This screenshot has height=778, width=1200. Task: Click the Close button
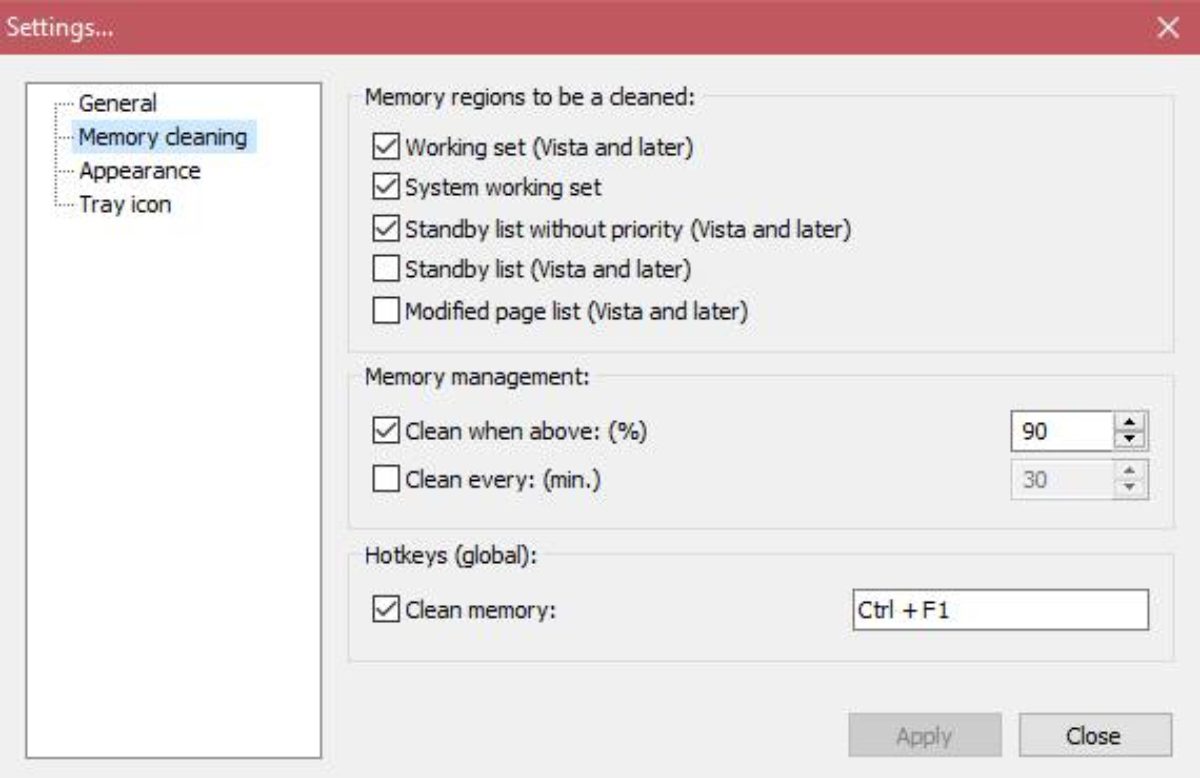click(x=1094, y=736)
